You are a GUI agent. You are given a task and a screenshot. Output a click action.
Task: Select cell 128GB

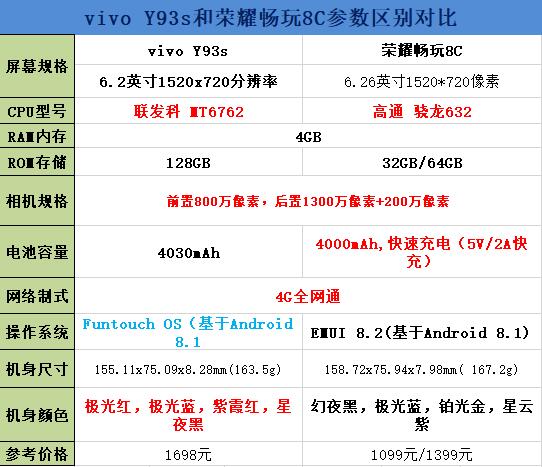click(x=188, y=162)
